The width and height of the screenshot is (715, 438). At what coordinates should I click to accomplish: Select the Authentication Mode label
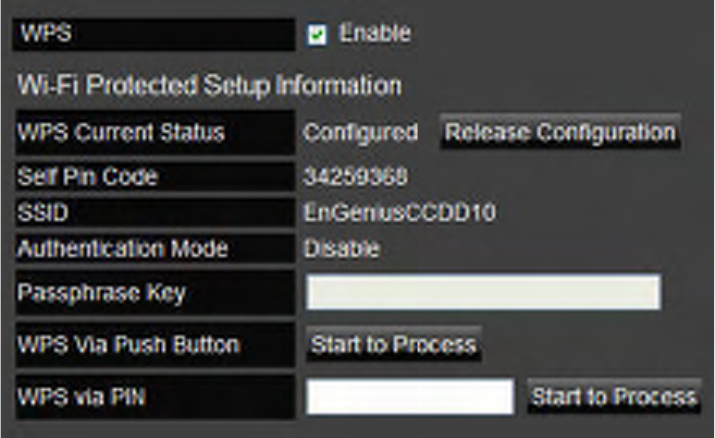(155, 248)
